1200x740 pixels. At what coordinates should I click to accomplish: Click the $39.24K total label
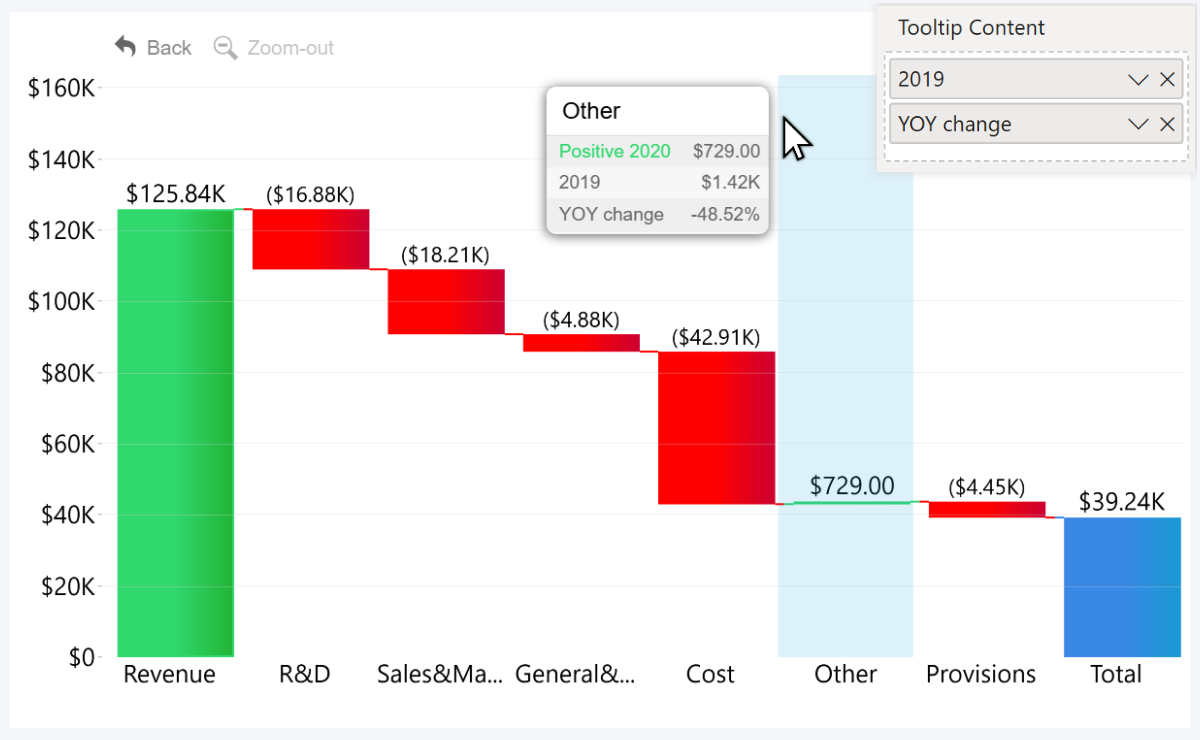(1121, 503)
